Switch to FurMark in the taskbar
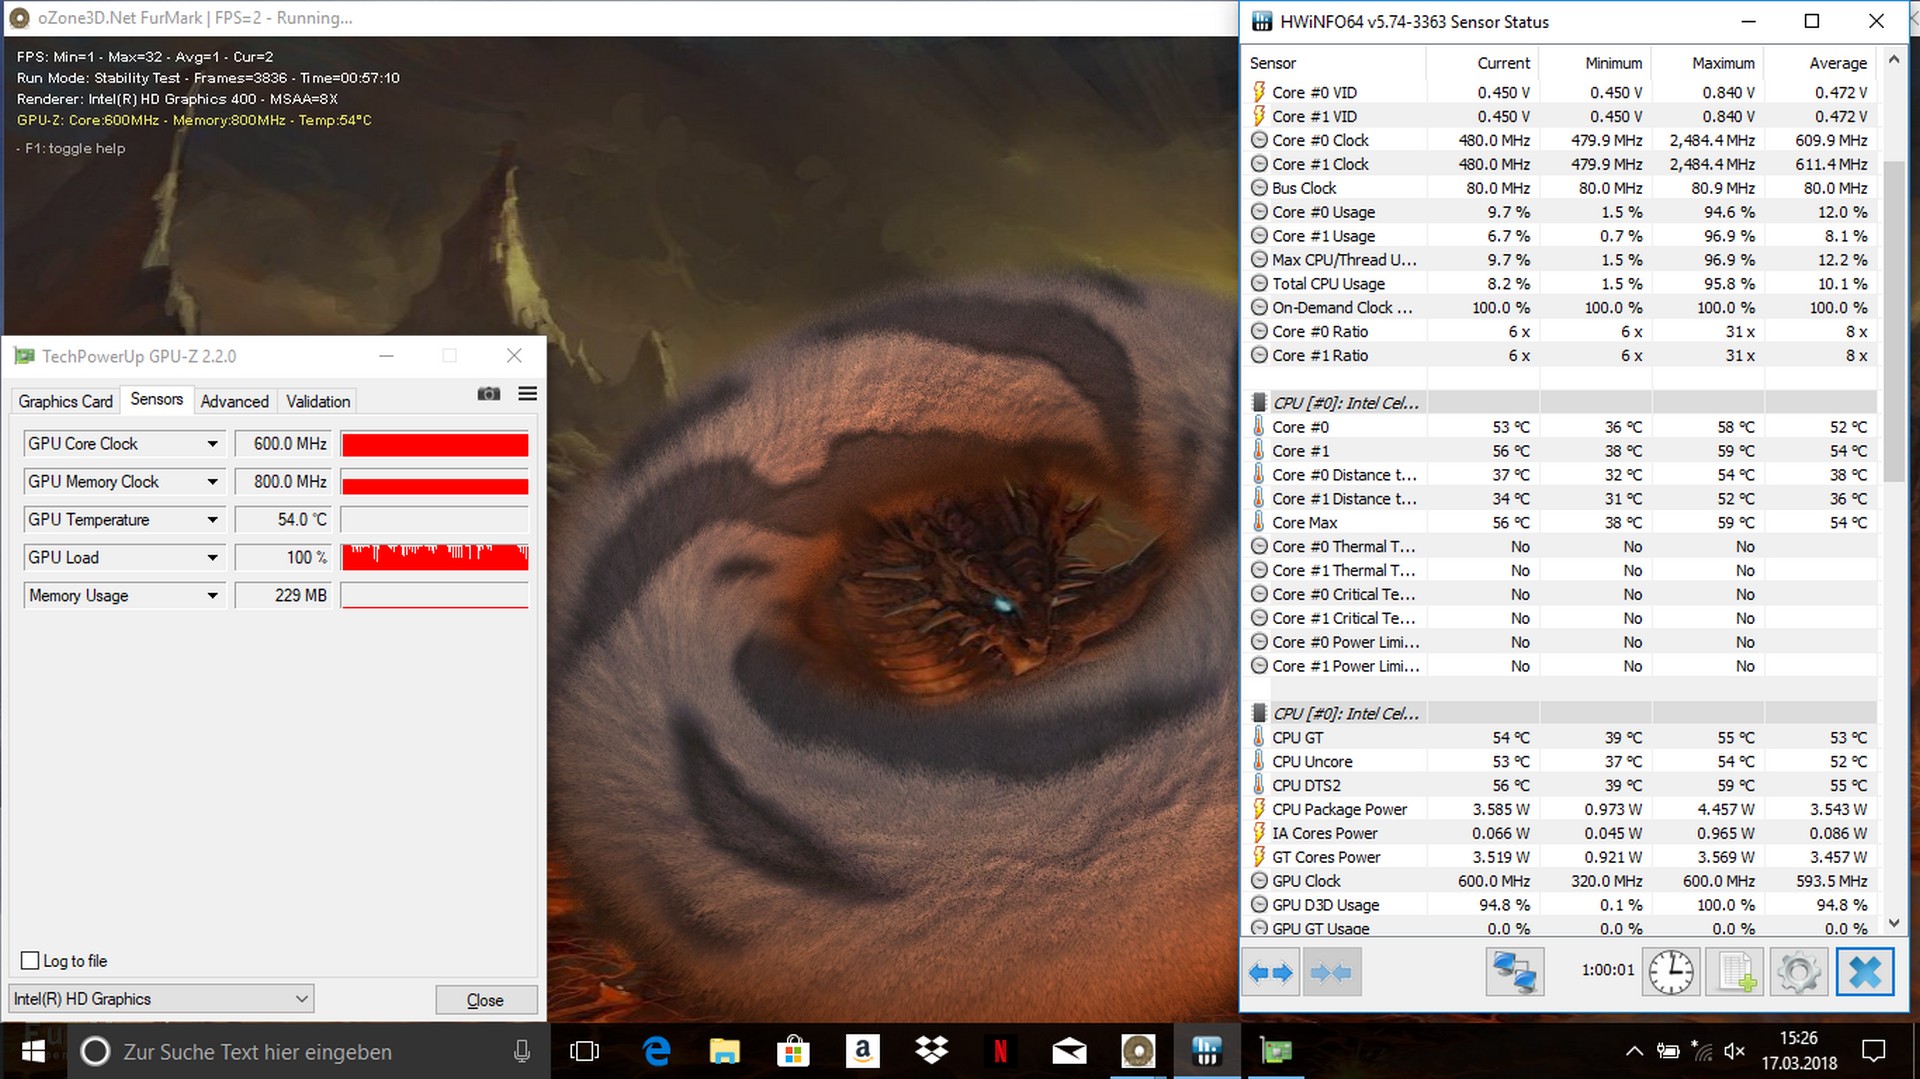1920x1079 pixels. pyautogui.click(x=1138, y=1051)
